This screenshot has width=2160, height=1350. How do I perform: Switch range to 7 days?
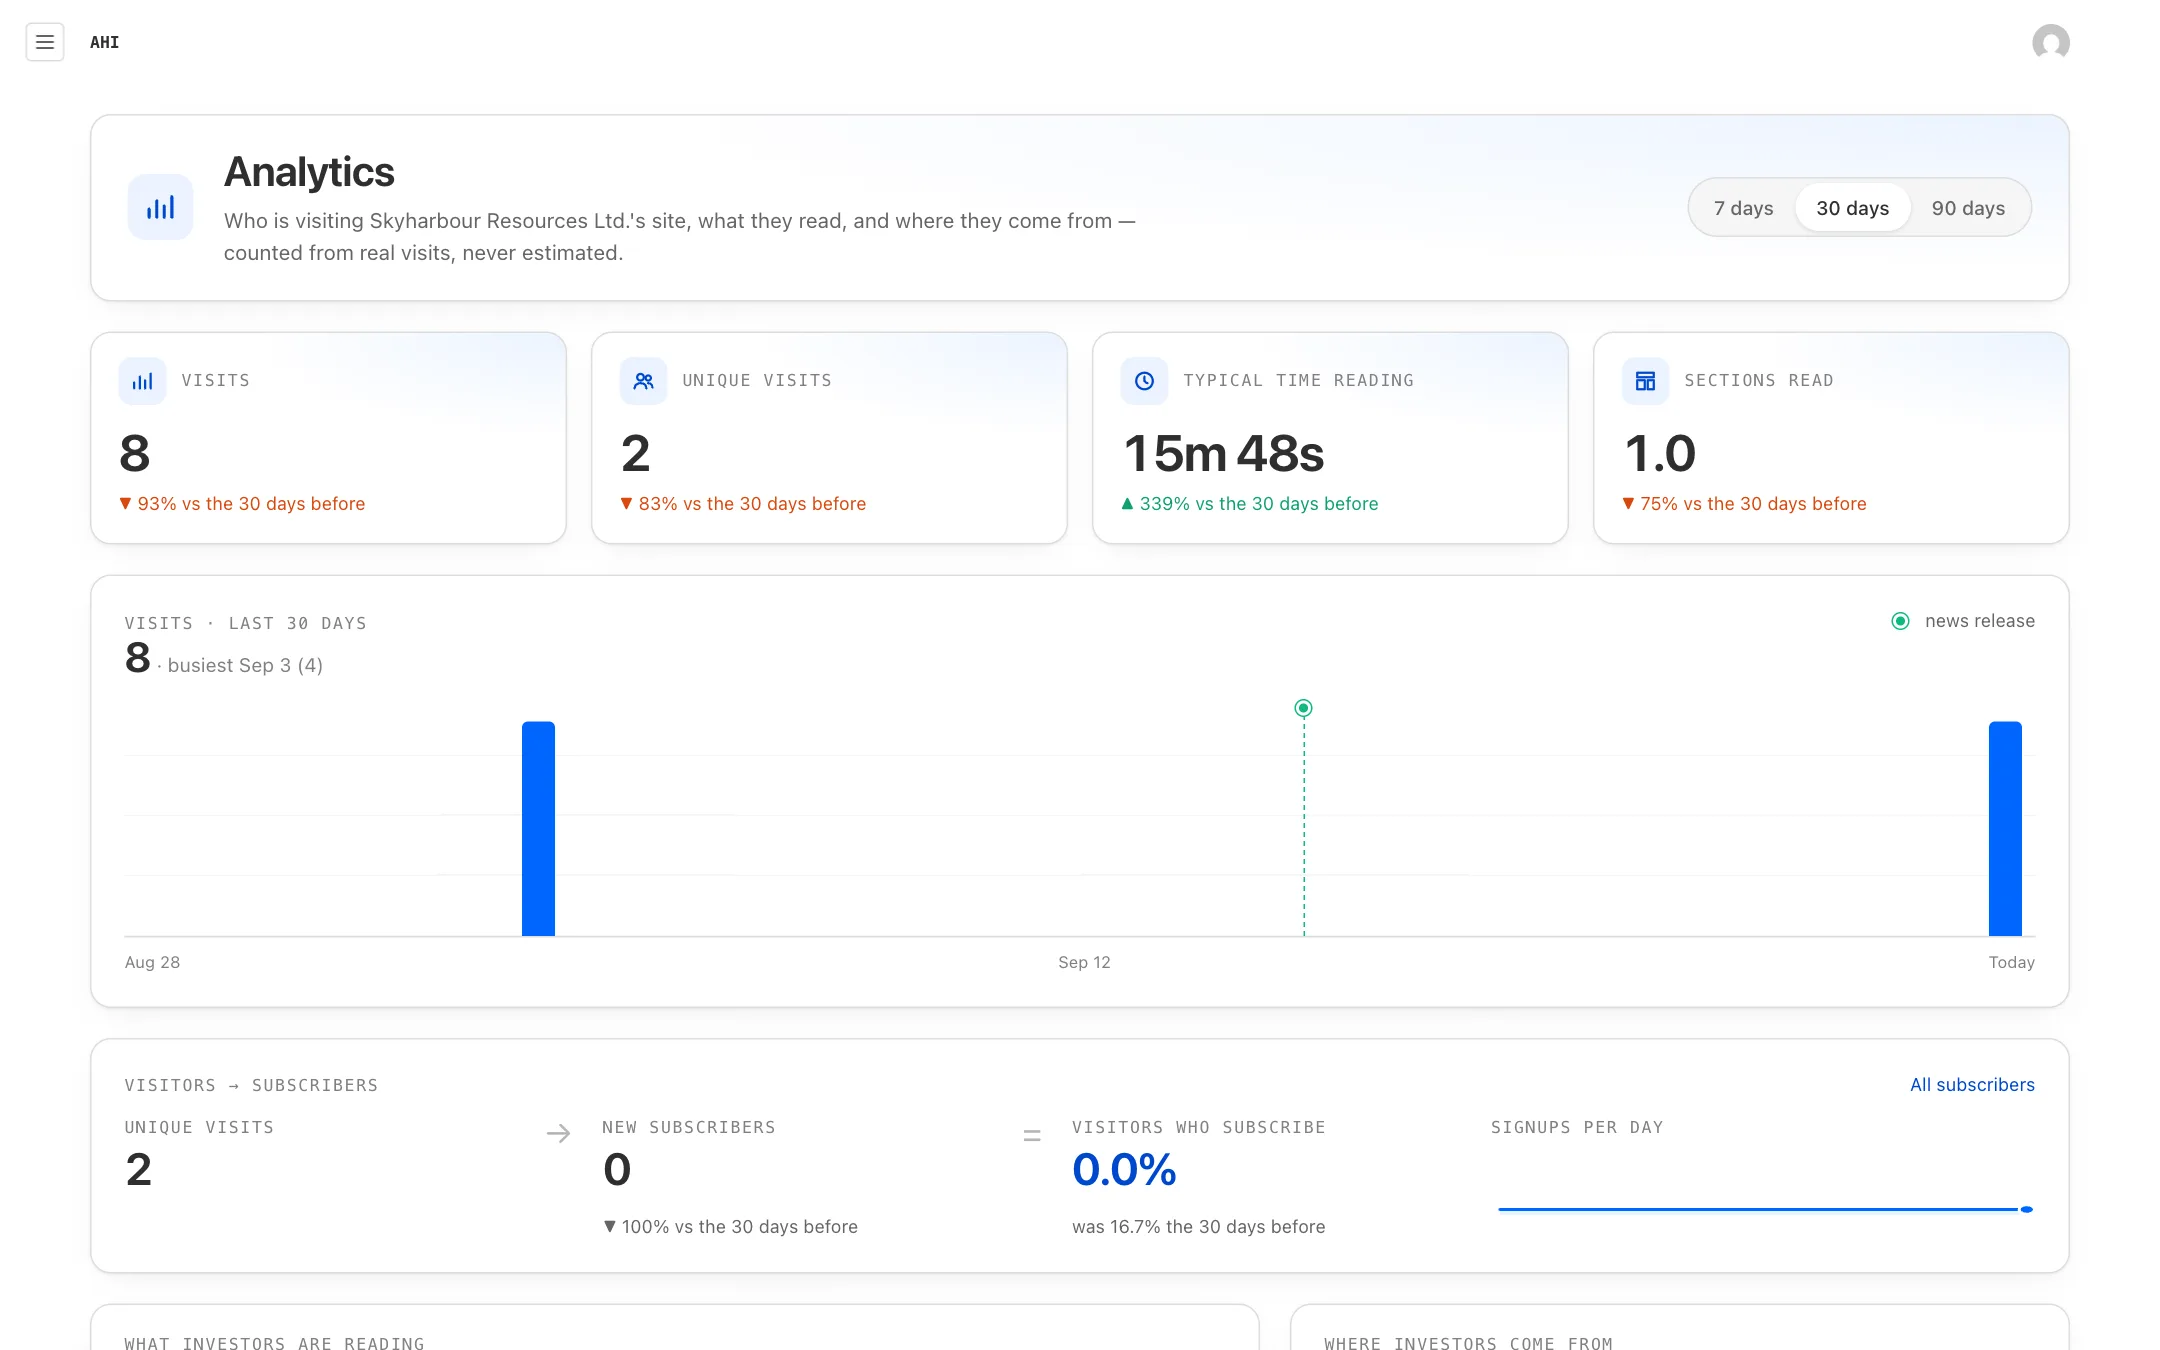[x=1743, y=208]
